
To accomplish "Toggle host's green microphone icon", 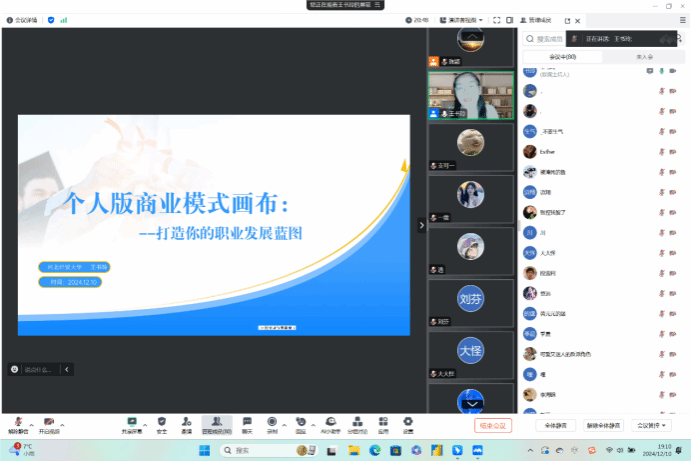I will pos(662,71).
